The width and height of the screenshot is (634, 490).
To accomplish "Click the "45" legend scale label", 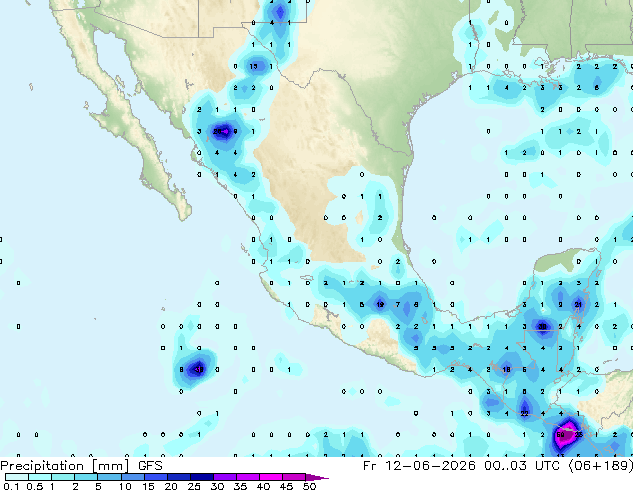I will (286, 486).
